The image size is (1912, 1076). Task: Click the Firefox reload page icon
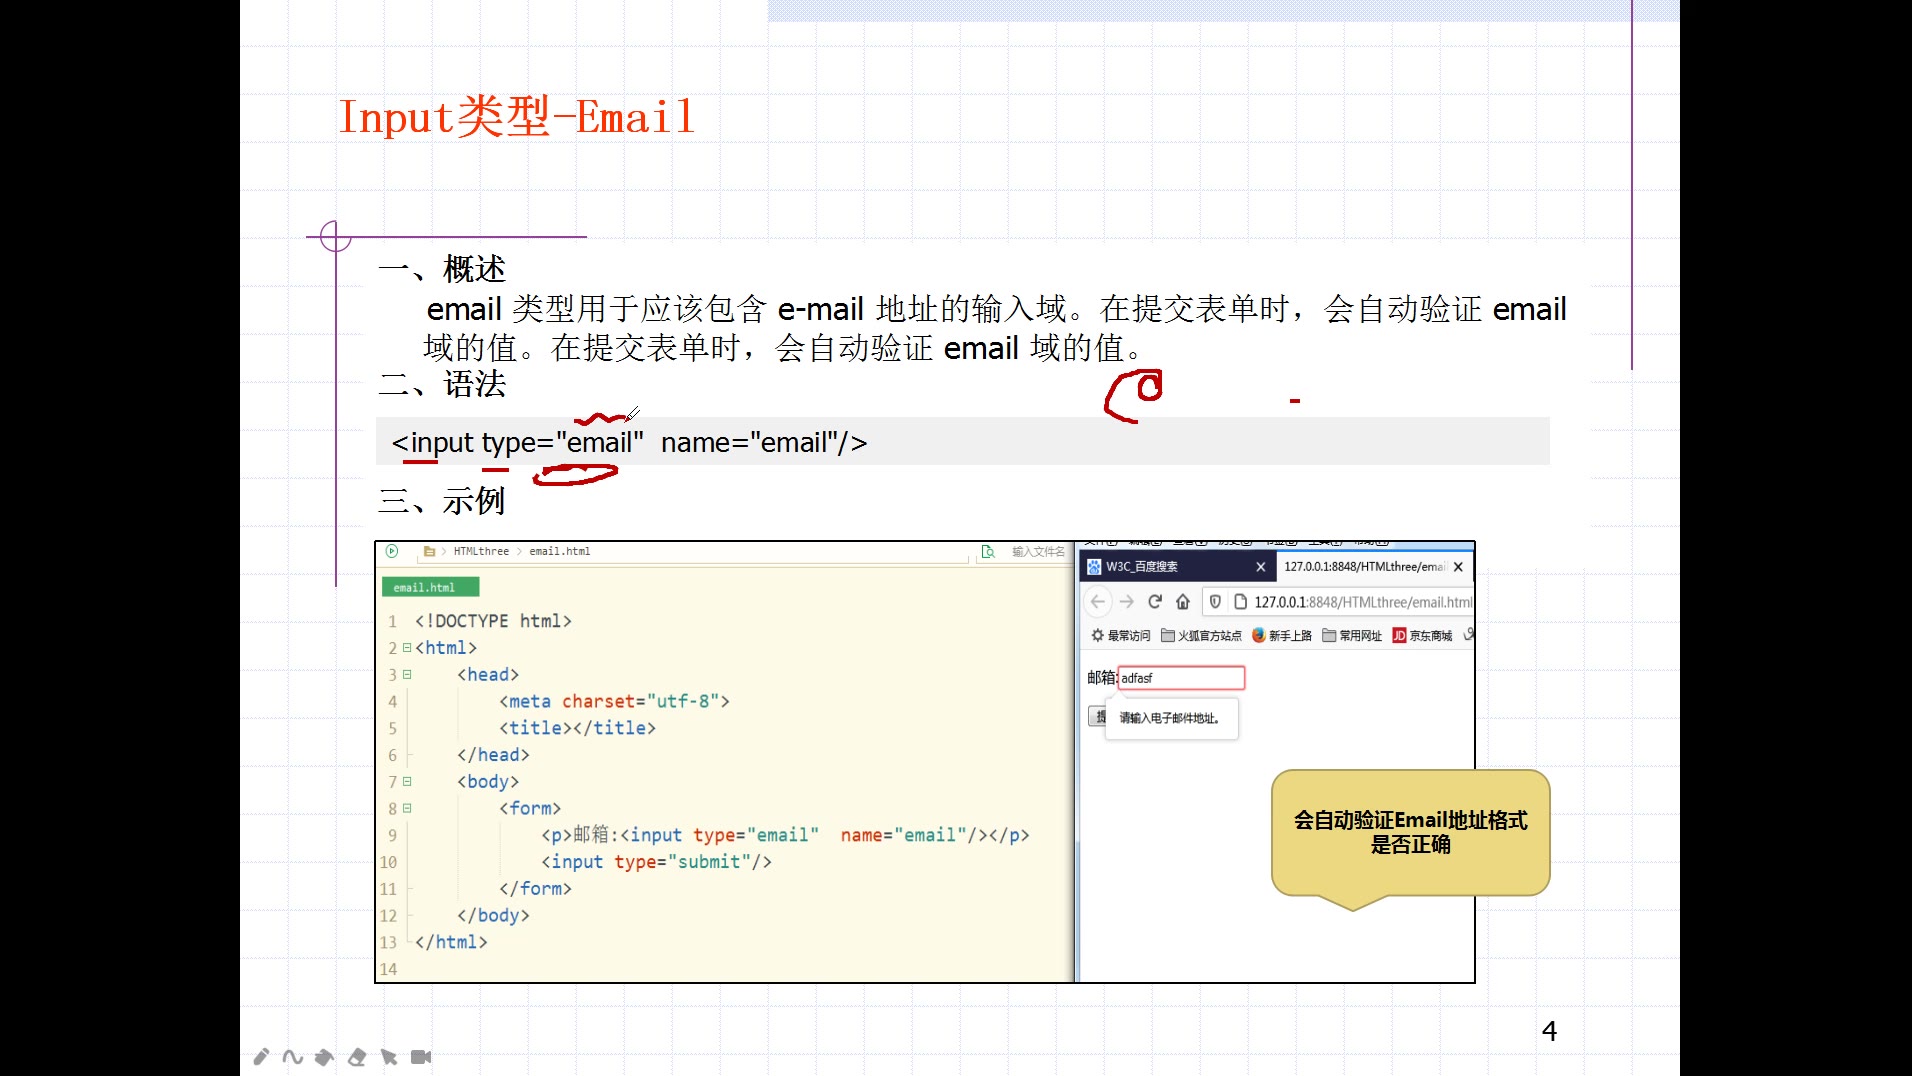pyautogui.click(x=1156, y=602)
